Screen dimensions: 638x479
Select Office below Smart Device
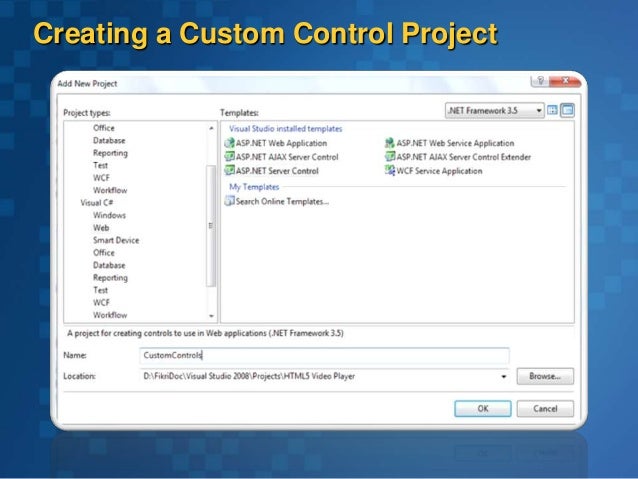(104, 253)
